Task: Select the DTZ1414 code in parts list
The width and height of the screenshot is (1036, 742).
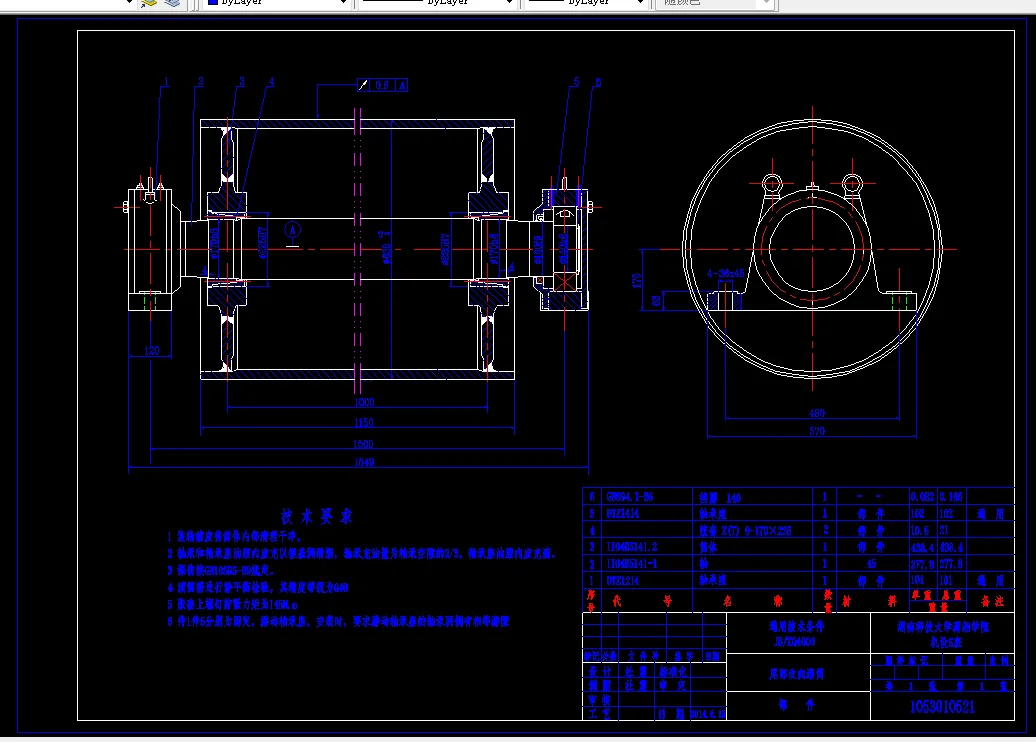Action: 622,513
